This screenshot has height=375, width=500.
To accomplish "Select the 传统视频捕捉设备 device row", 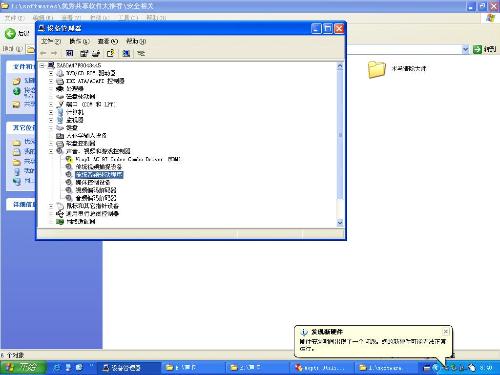I will click(99, 167).
